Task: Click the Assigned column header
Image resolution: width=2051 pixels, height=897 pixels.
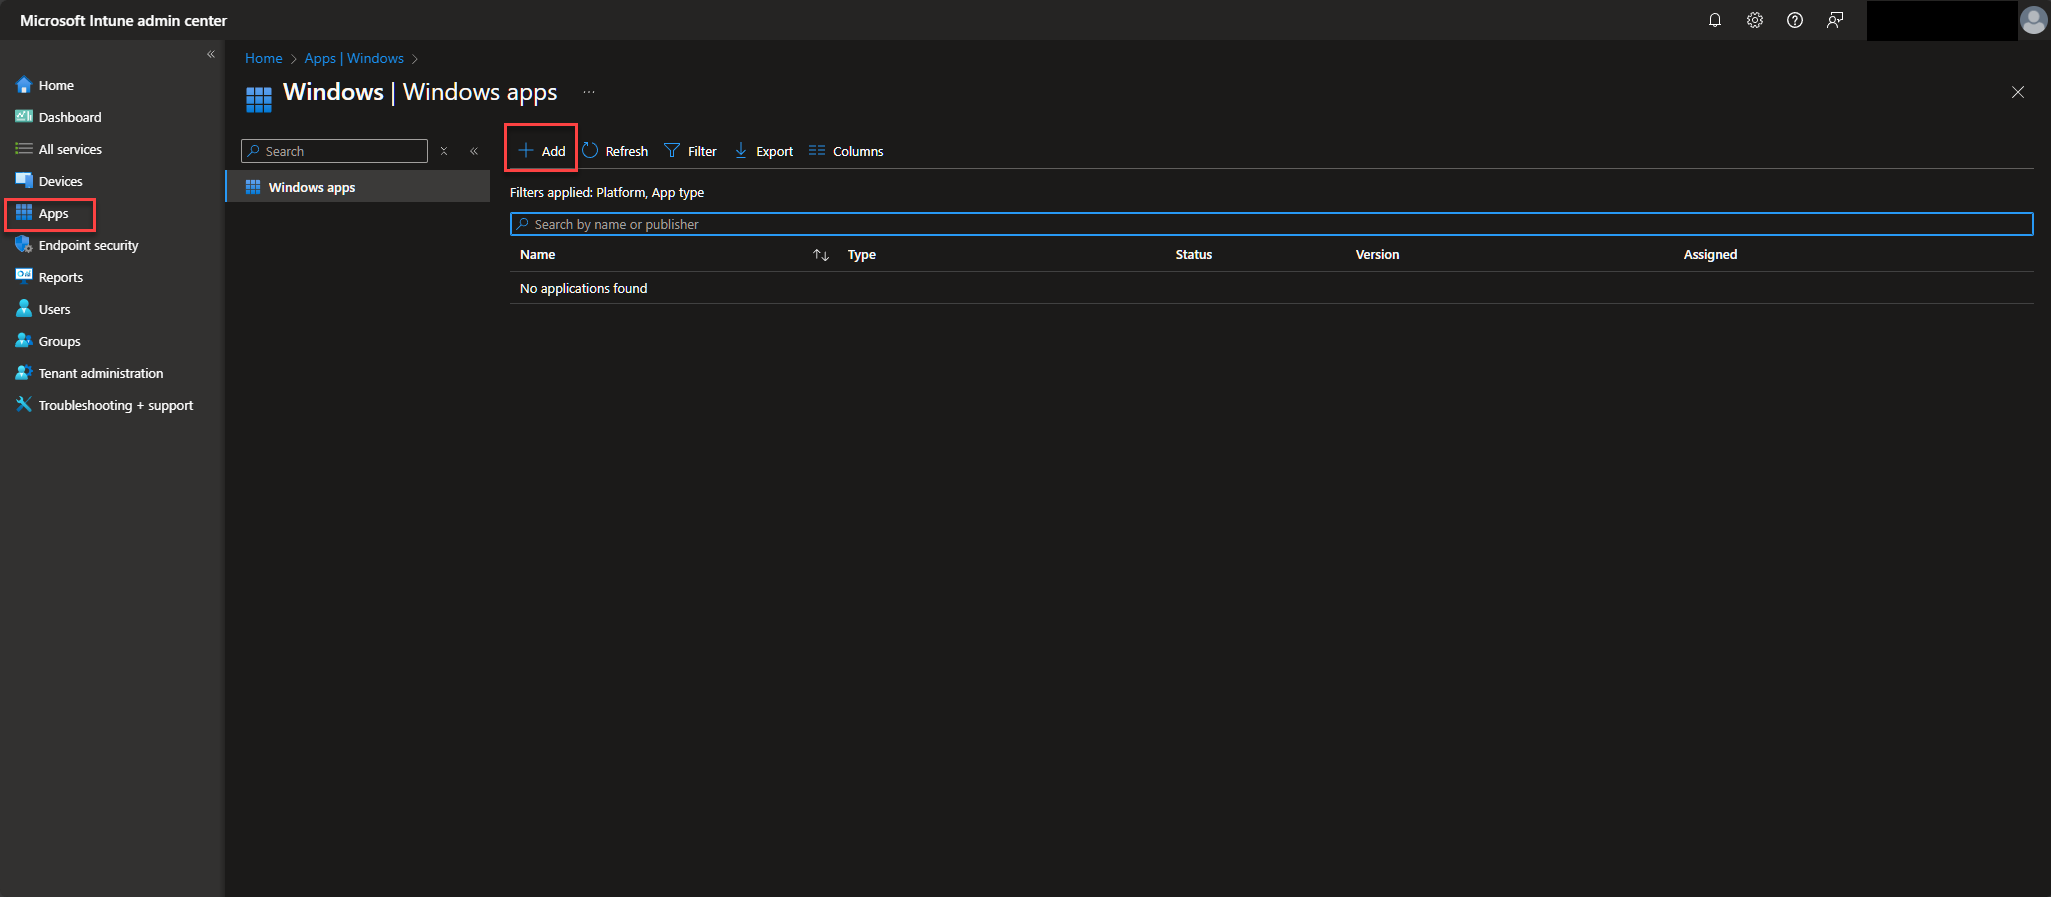Action: click(x=1710, y=255)
